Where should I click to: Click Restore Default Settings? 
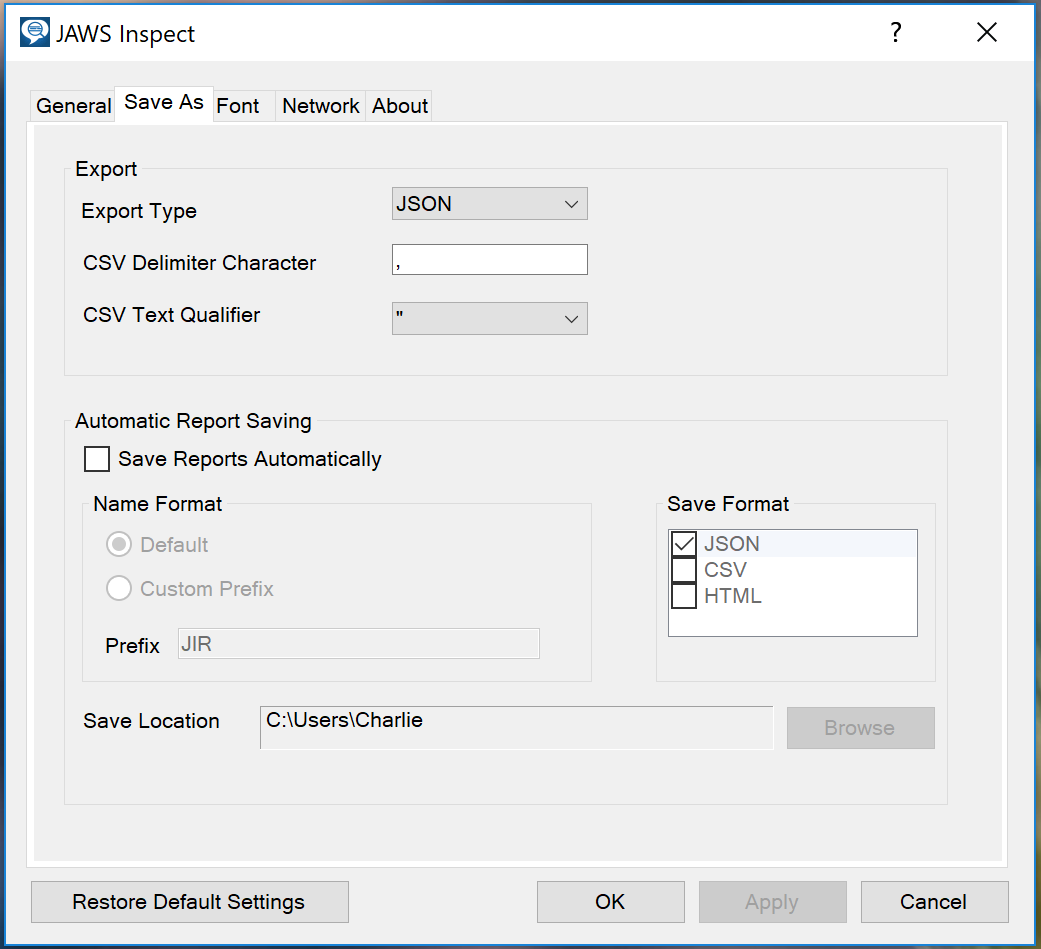point(189,902)
